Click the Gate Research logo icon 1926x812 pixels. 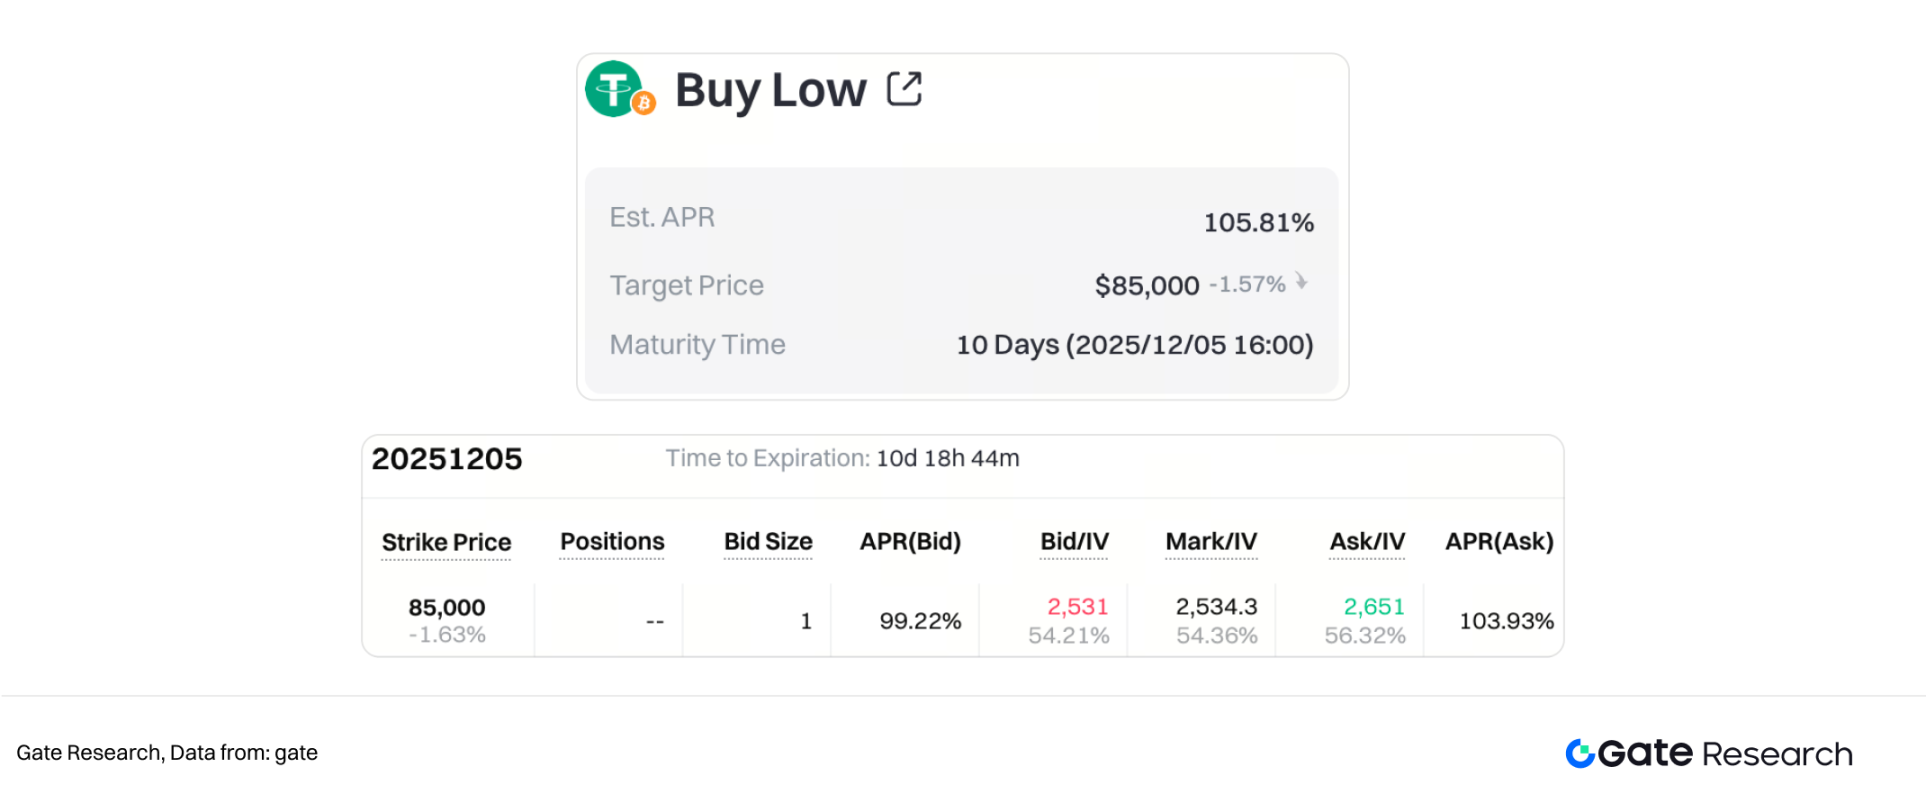[x=1579, y=753]
